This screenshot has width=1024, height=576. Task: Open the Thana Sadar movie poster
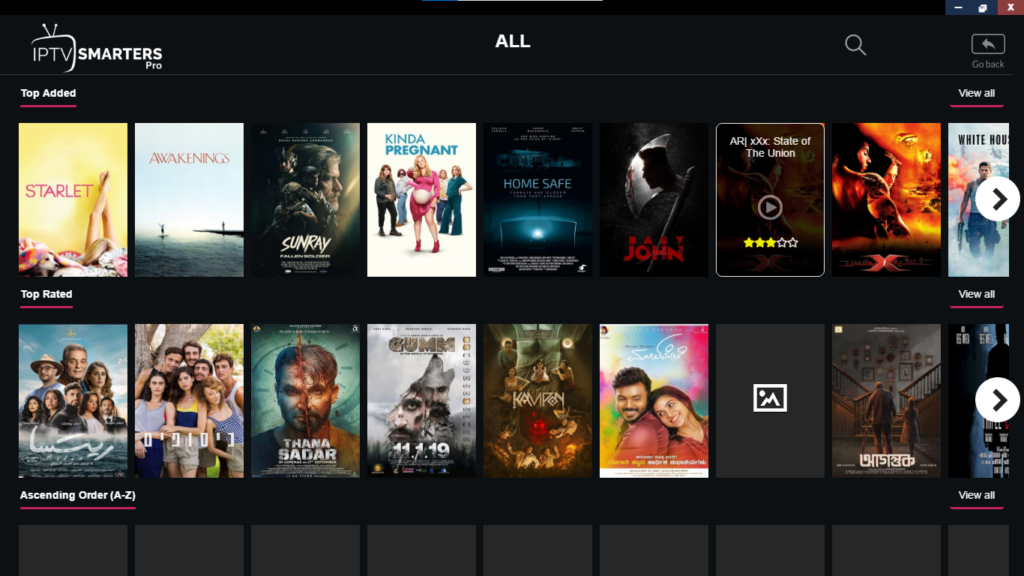coord(305,400)
